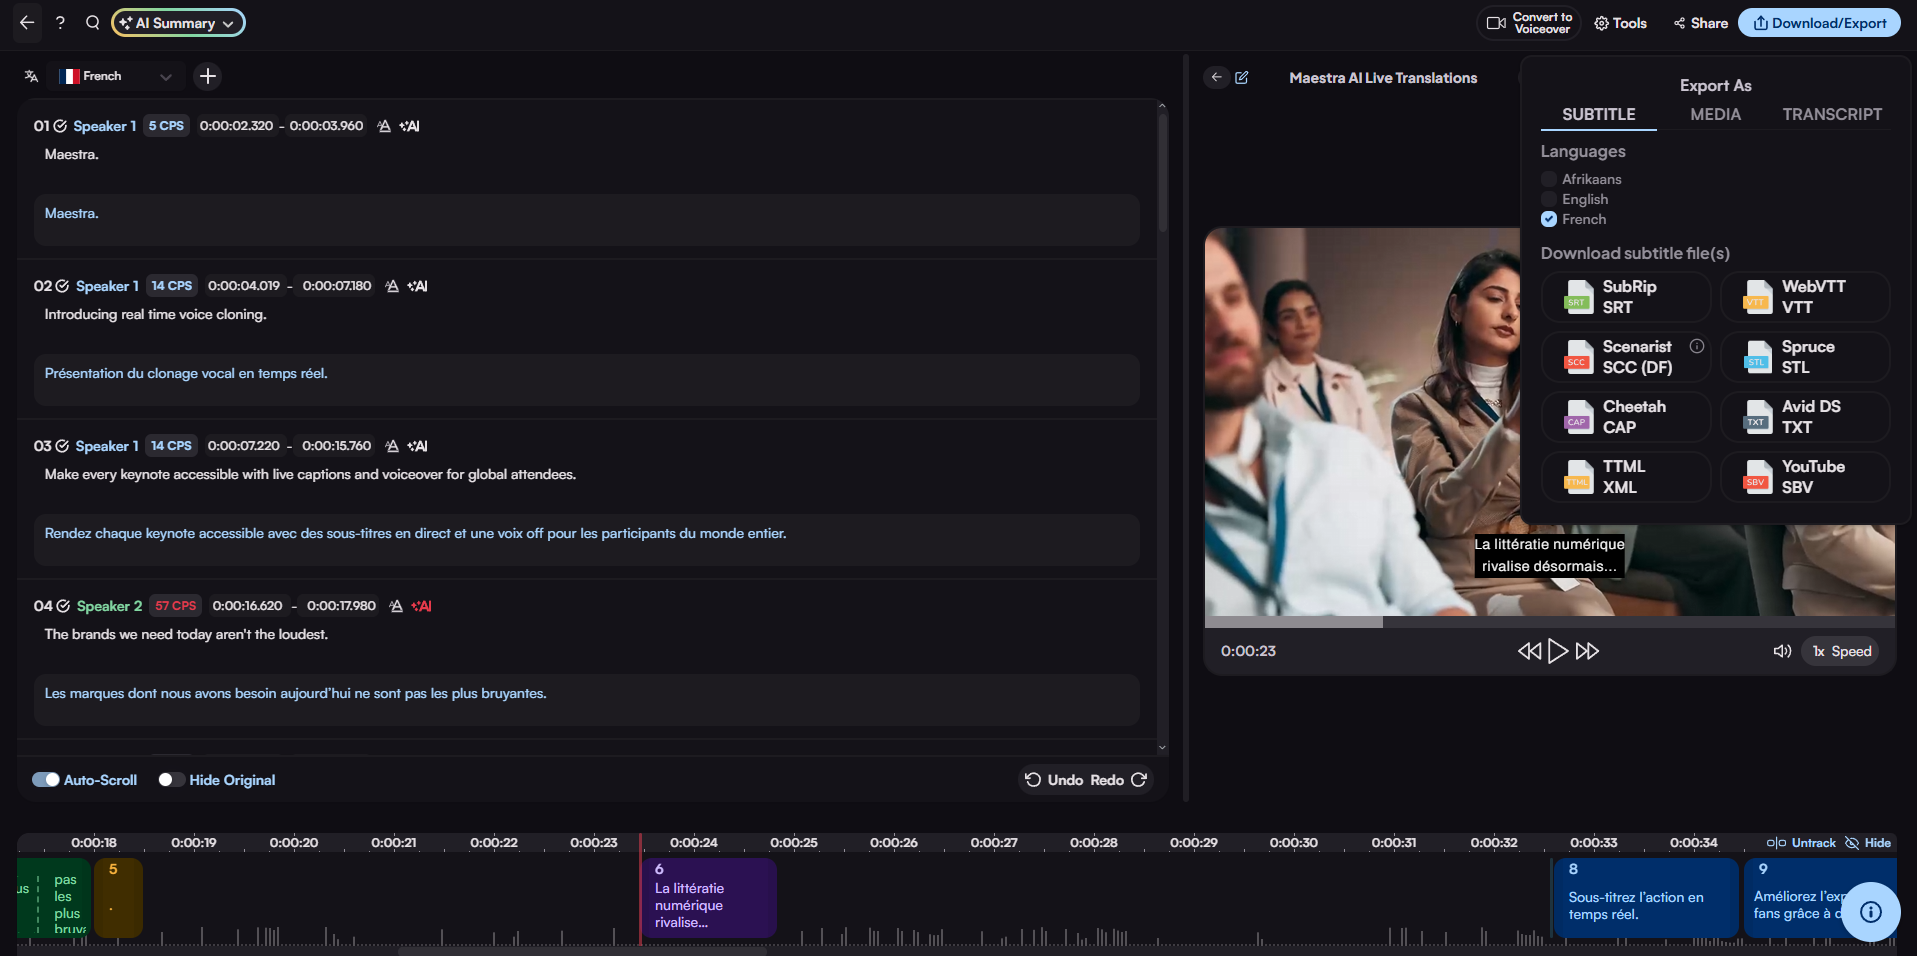Screen dimensions: 1917x956
Task: Switch to the TRANSCRIPT export tab
Action: [x=1831, y=114]
